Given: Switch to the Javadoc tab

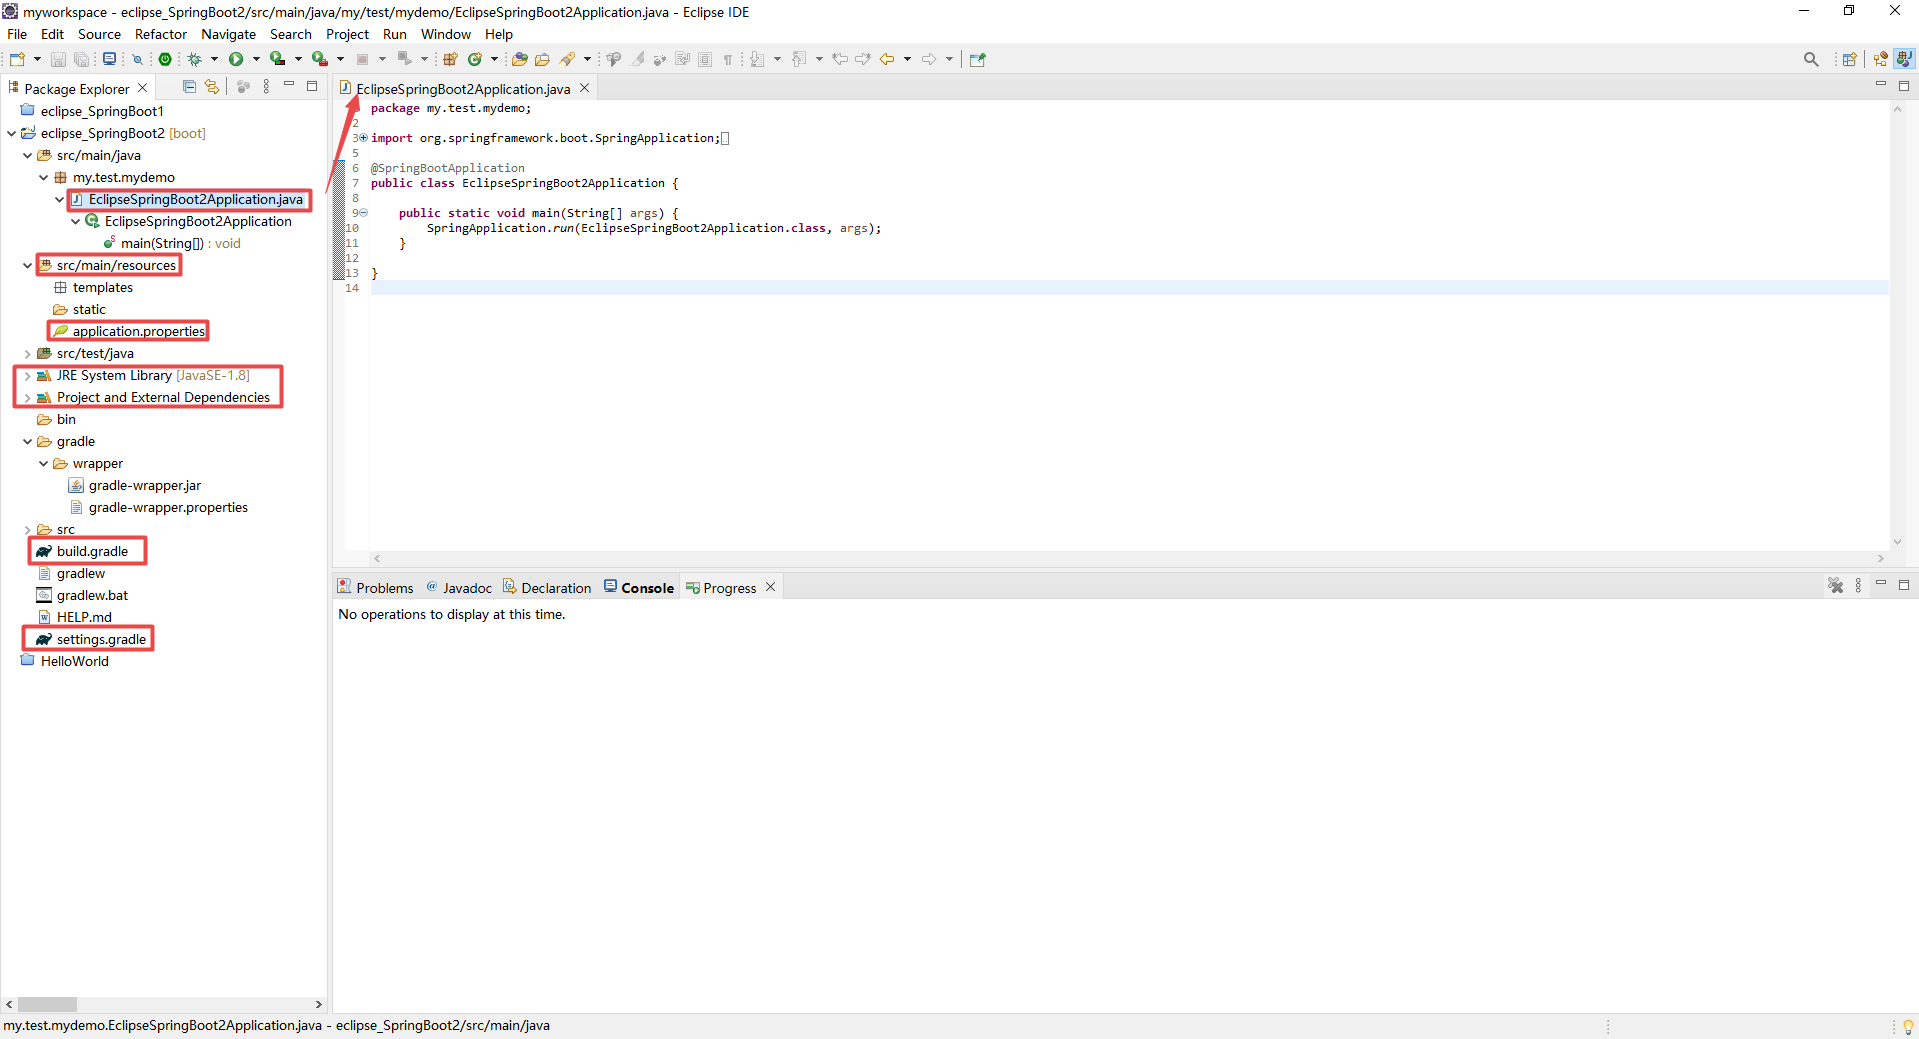Looking at the screenshot, I should click(x=459, y=588).
